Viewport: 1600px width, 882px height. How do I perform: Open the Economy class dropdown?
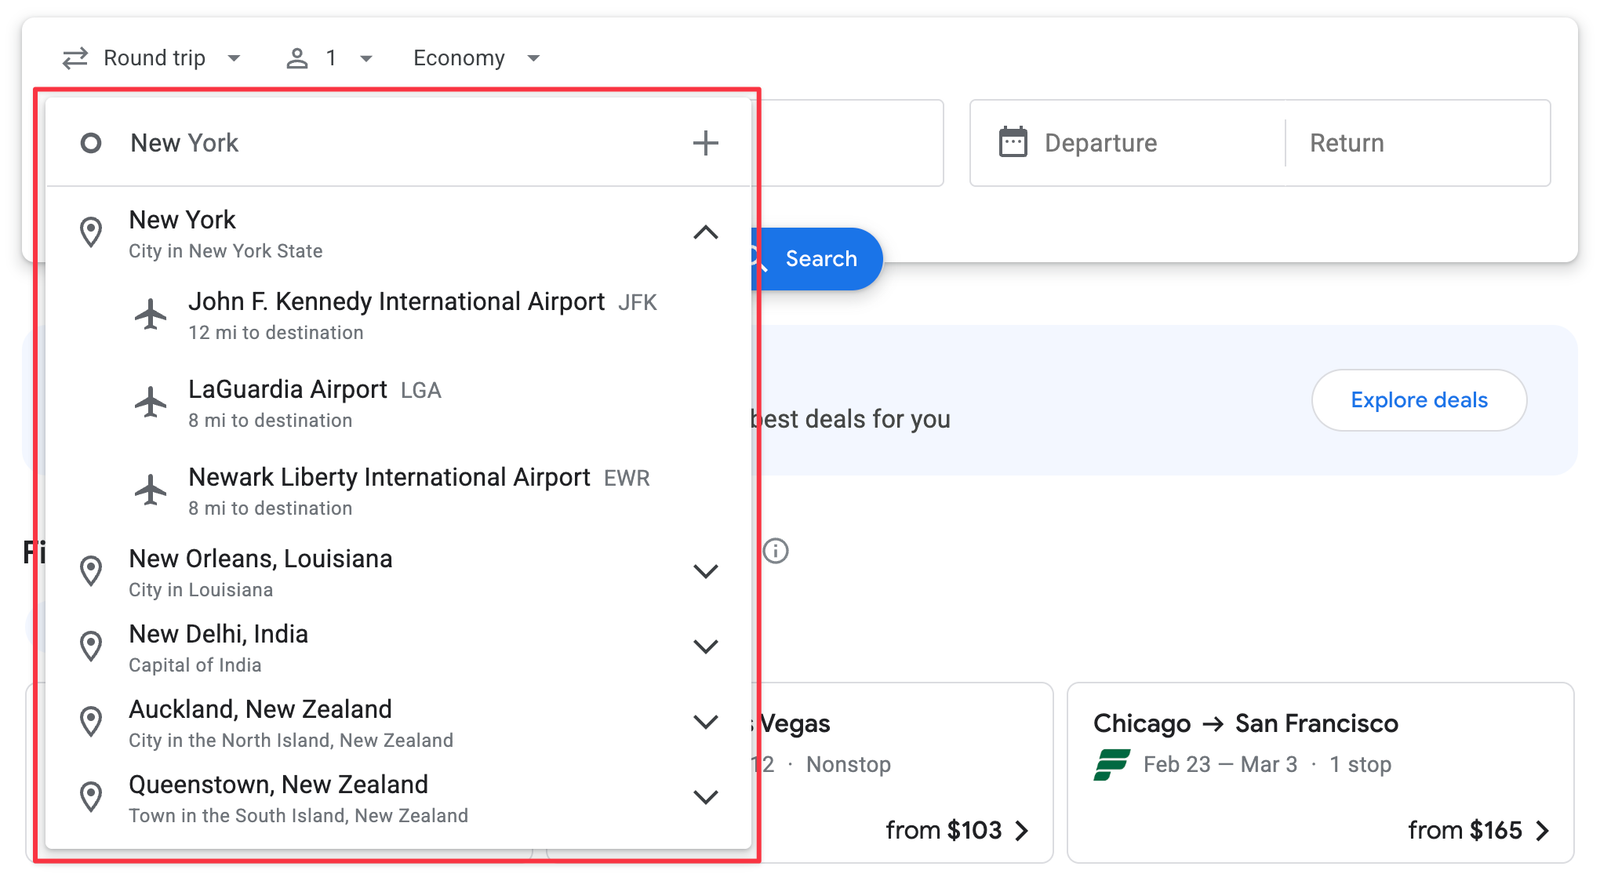[x=476, y=58]
